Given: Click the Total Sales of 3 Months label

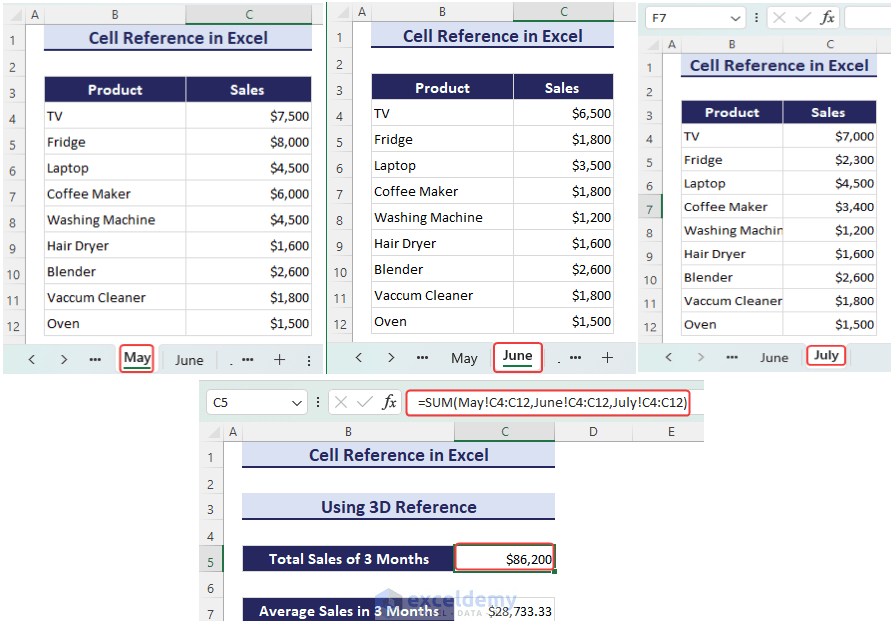Looking at the screenshot, I should (348, 561).
